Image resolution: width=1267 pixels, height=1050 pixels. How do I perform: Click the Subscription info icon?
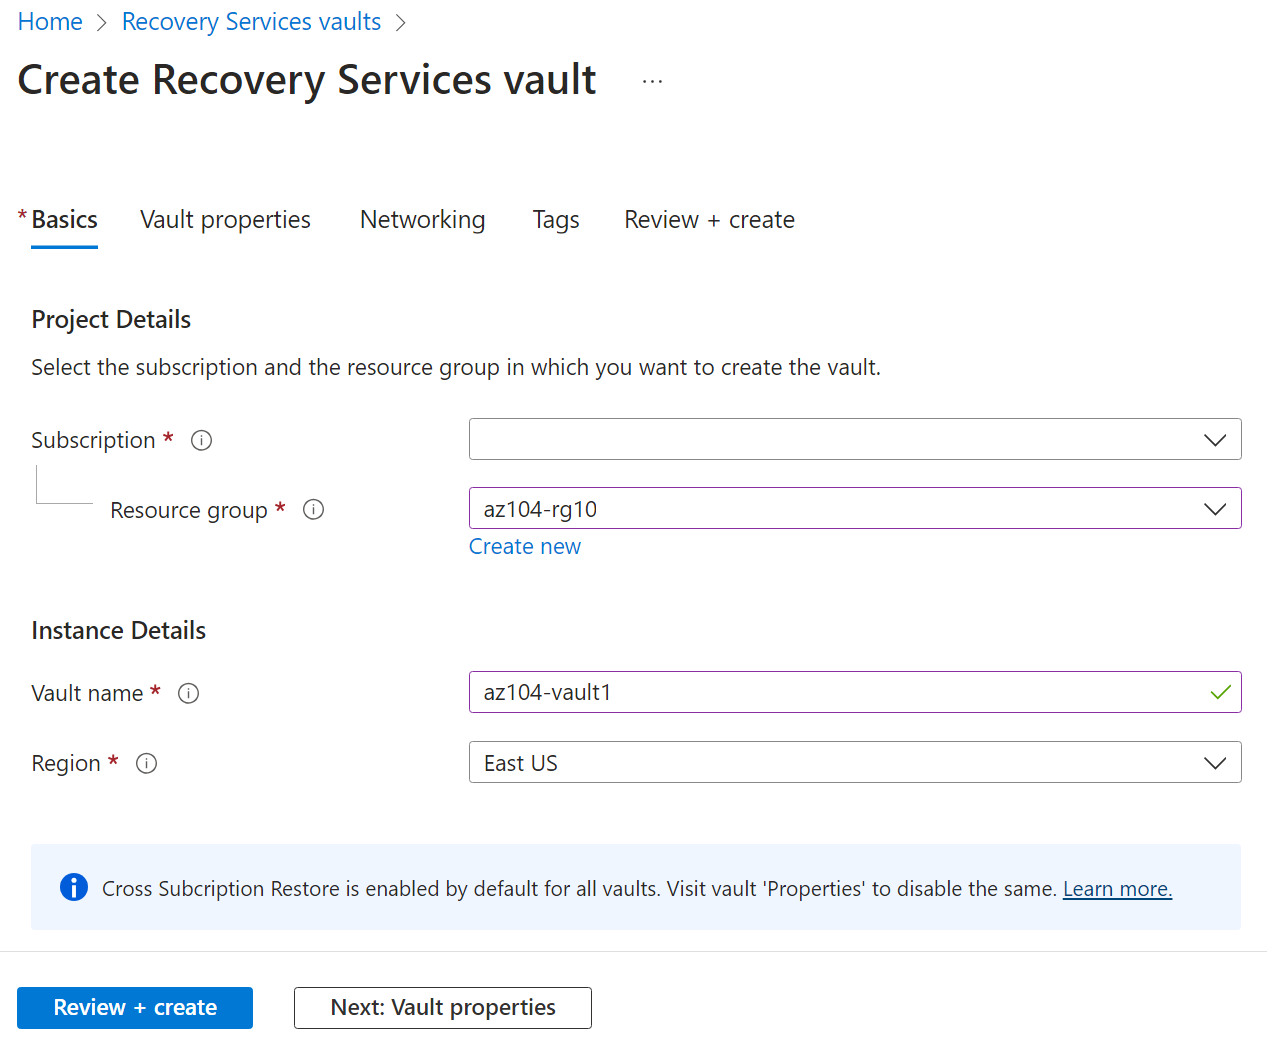pos(201,439)
